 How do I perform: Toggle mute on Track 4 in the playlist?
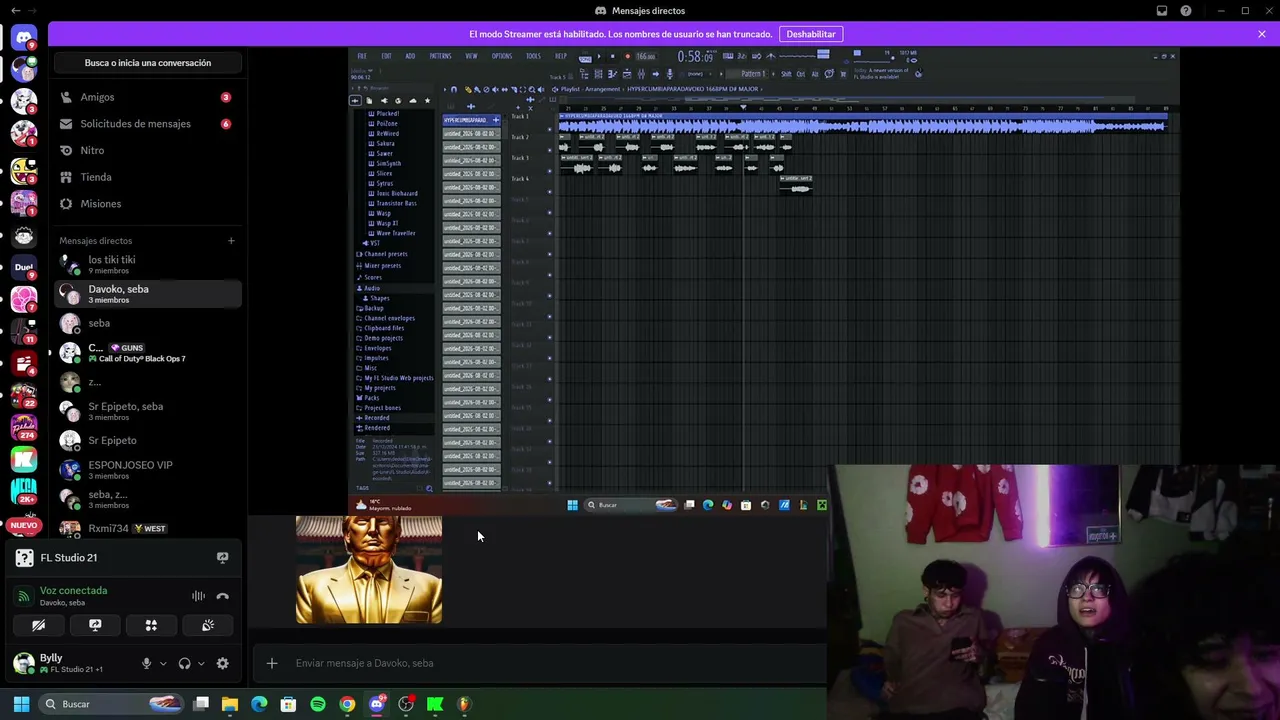click(549, 191)
